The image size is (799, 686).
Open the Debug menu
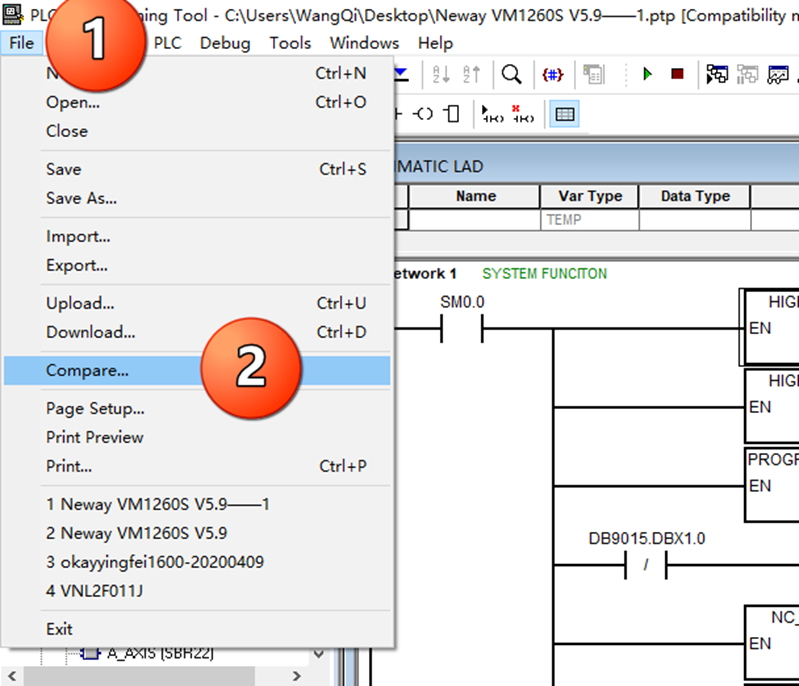tap(225, 43)
